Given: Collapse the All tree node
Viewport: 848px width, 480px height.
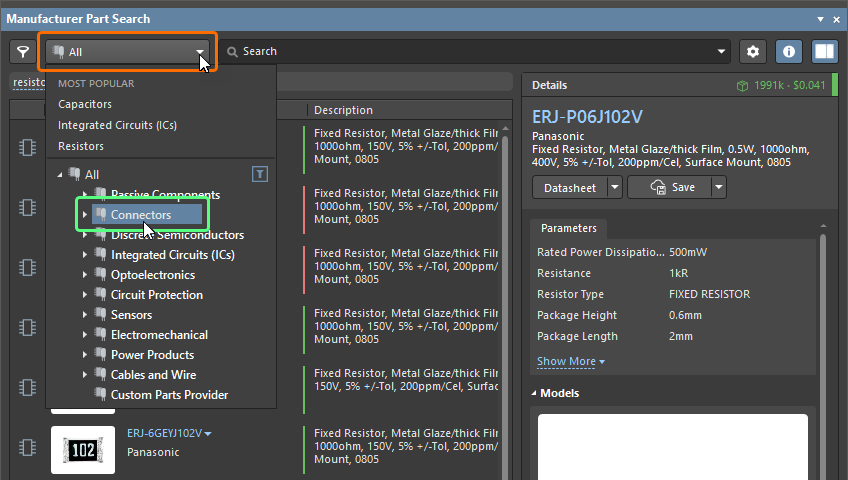Looking at the screenshot, I should (x=59, y=175).
